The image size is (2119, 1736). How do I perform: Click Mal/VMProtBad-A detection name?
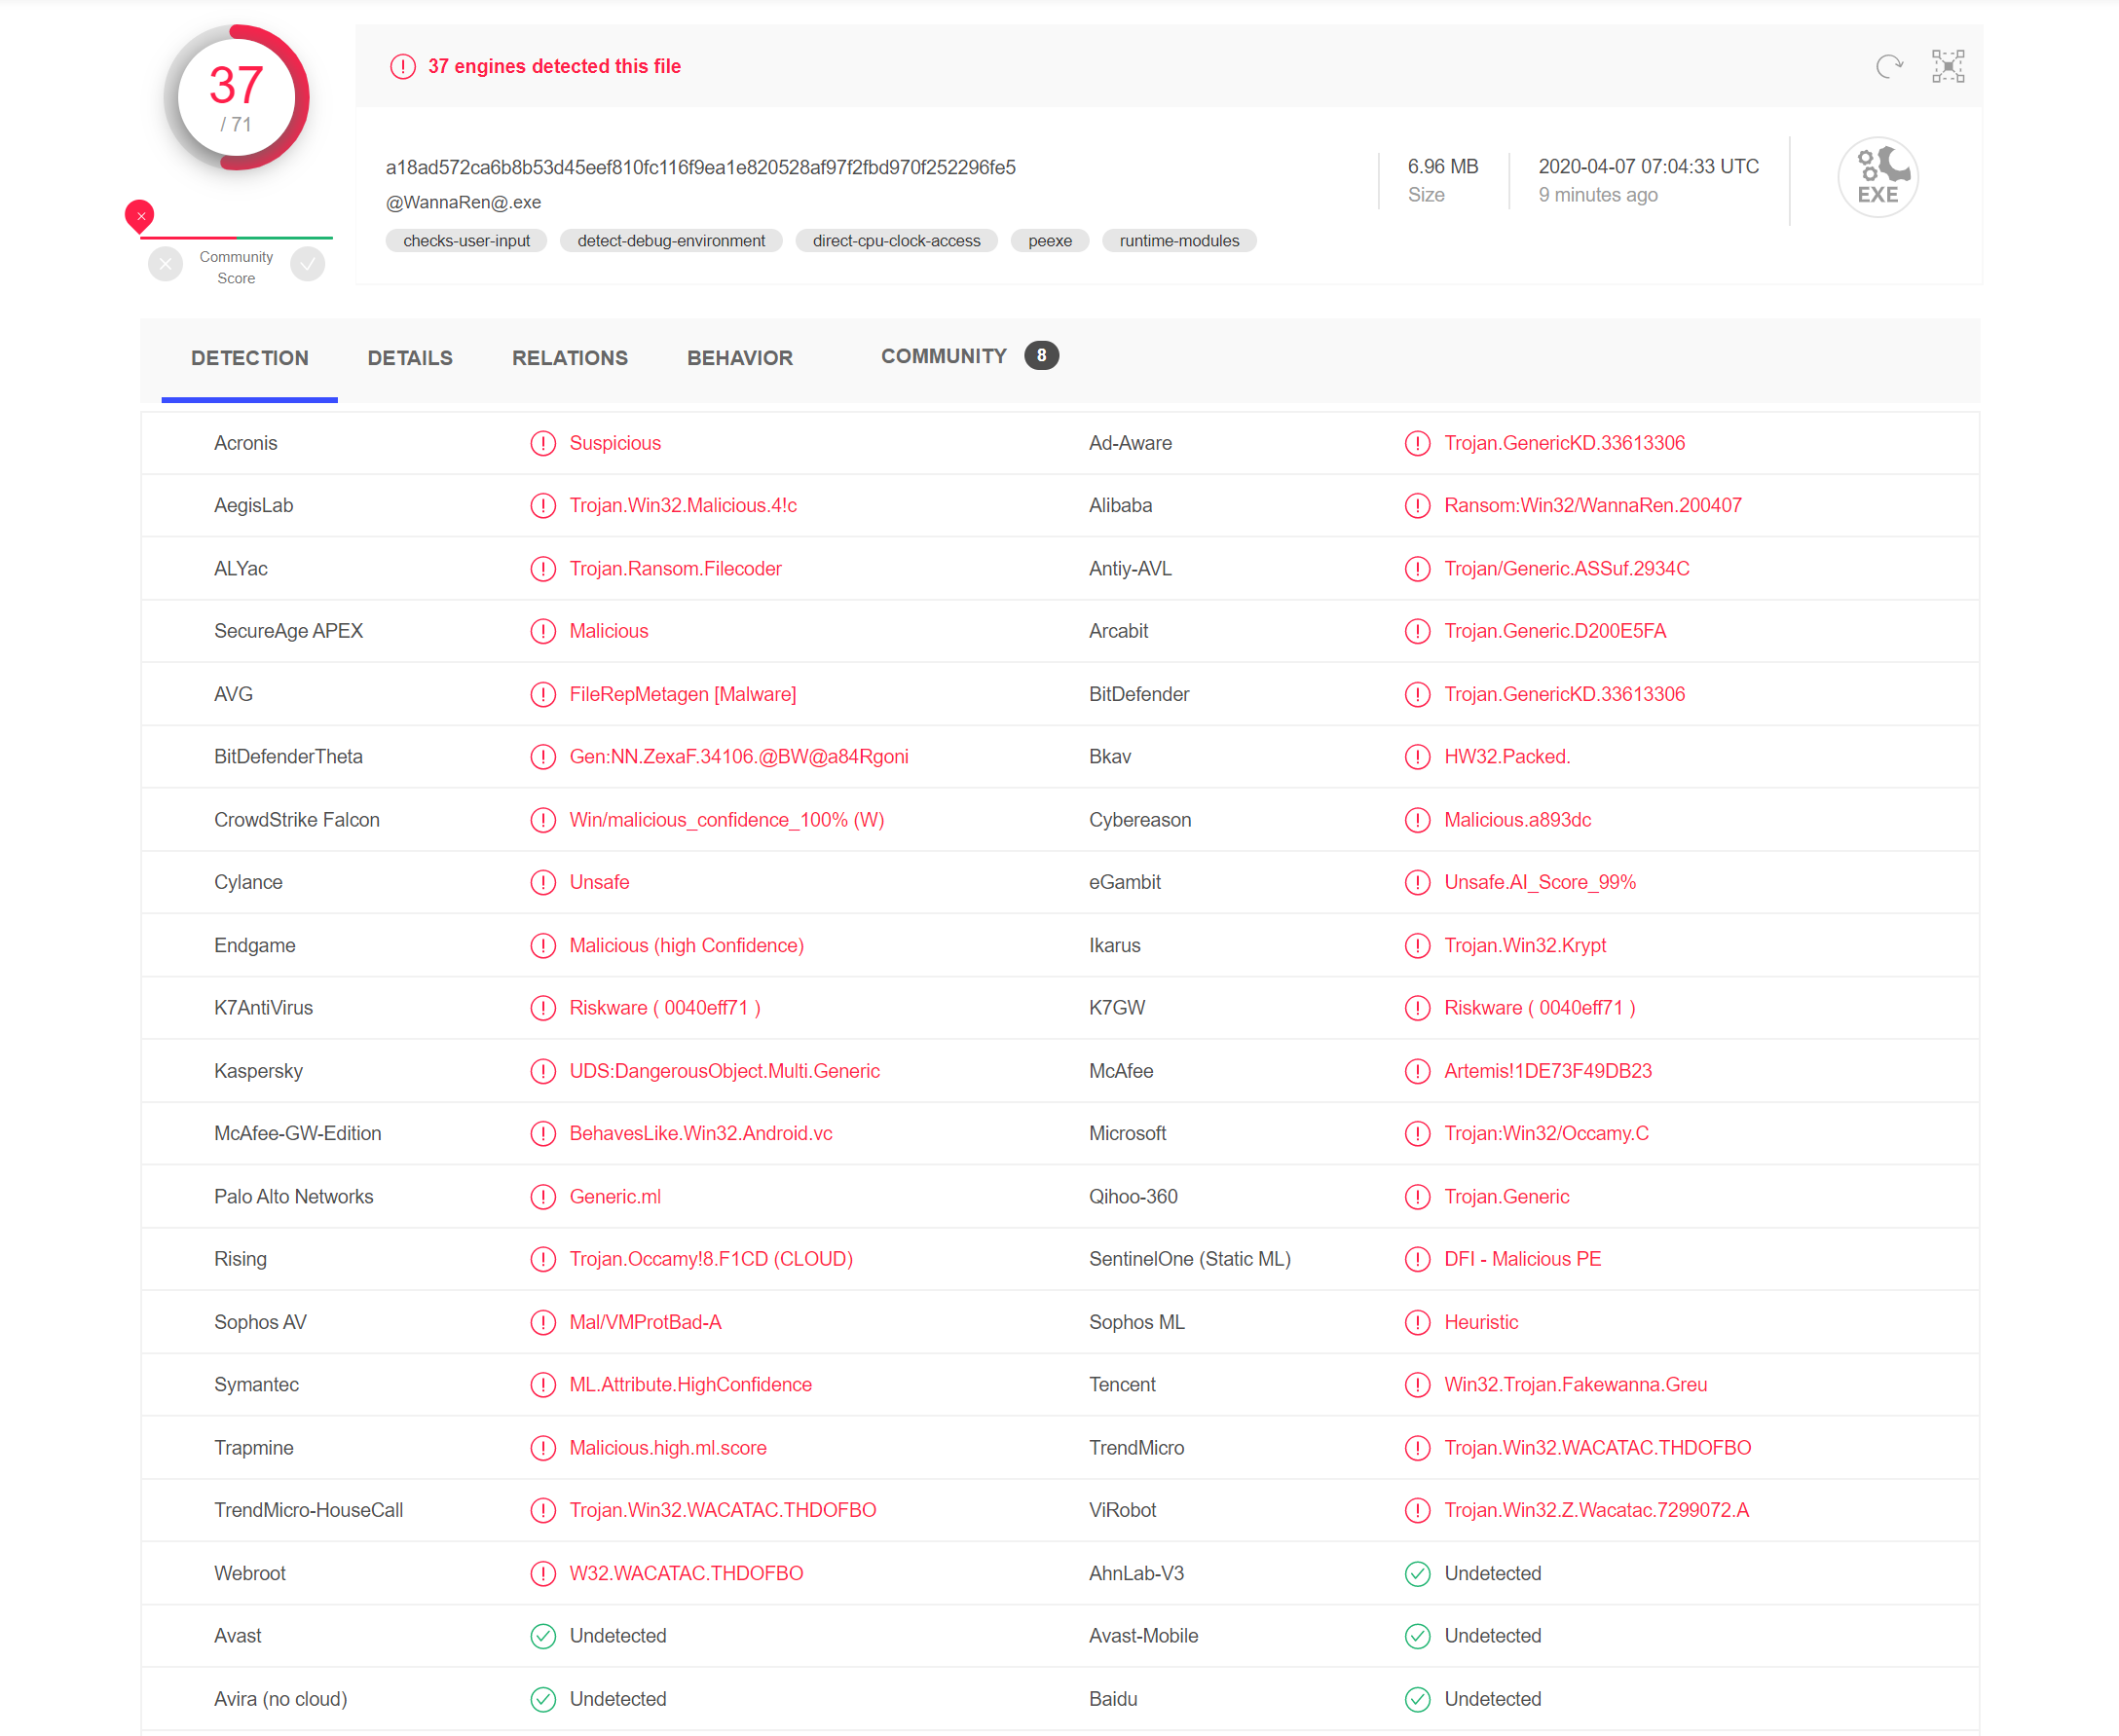click(x=646, y=1322)
